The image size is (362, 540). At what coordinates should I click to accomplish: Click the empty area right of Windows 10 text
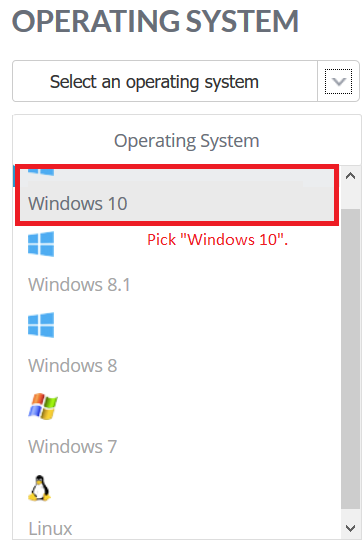231,203
